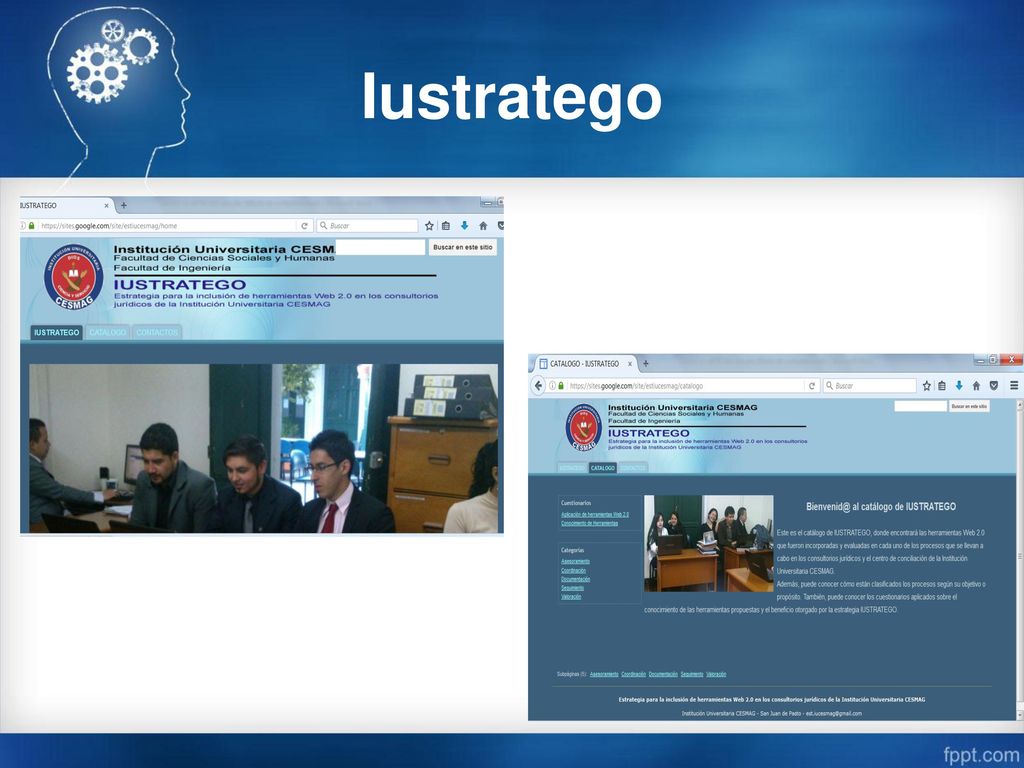Open Valoración in the Subpáginas row
The width and height of the screenshot is (1024, 768).
tap(716, 675)
